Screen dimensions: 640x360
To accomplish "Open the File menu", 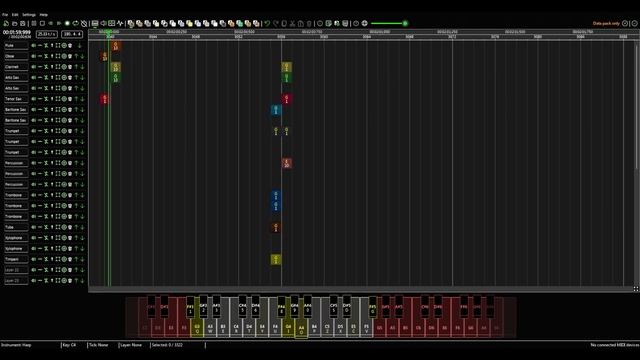I will (5, 15).
